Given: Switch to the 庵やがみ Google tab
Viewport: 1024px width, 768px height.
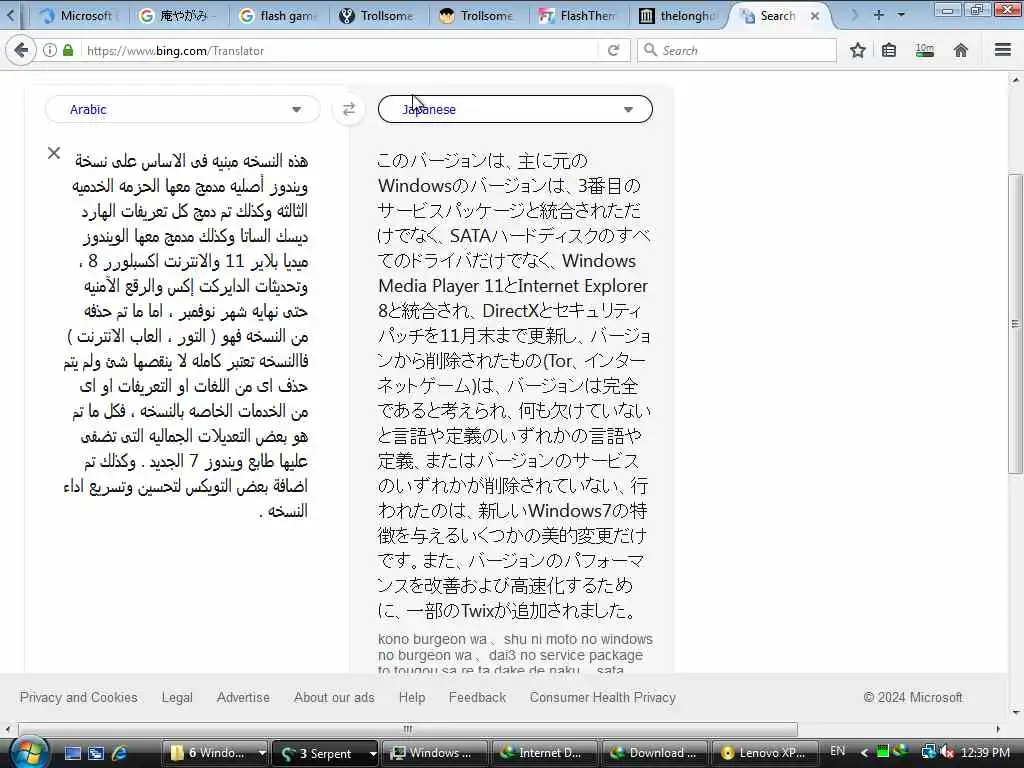Looking at the screenshot, I should (178, 16).
